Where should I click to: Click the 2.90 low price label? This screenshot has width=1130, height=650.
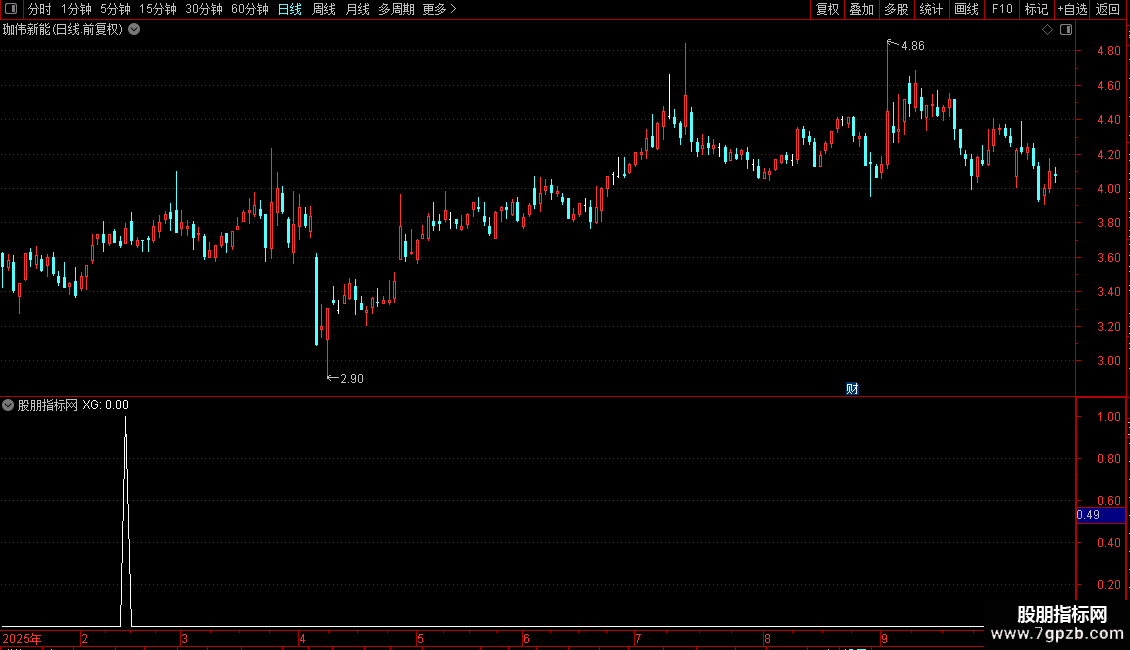click(352, 379)
